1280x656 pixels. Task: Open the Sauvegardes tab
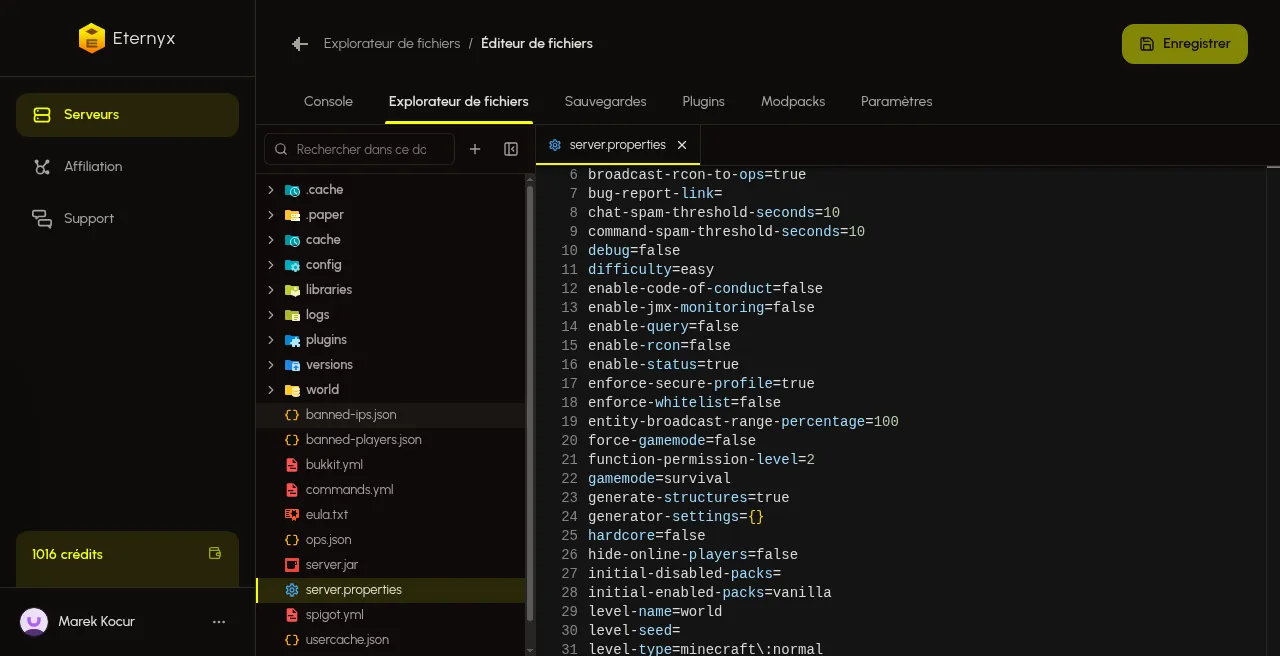[x=606, y=102]
